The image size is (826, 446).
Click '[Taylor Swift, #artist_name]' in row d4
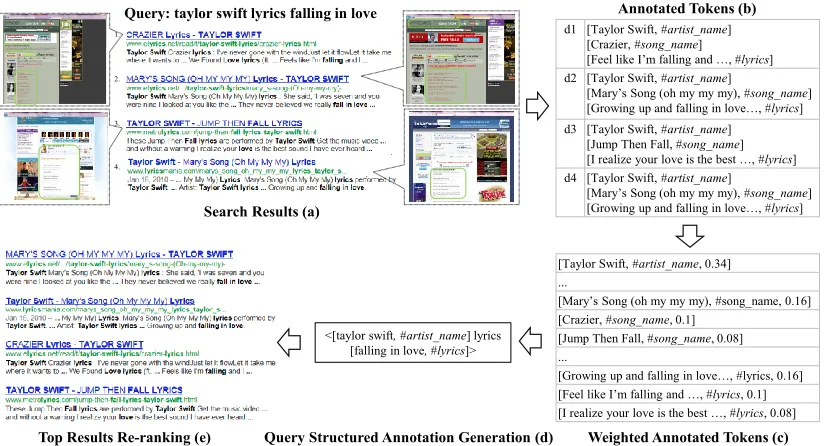(x=659, y=178)
